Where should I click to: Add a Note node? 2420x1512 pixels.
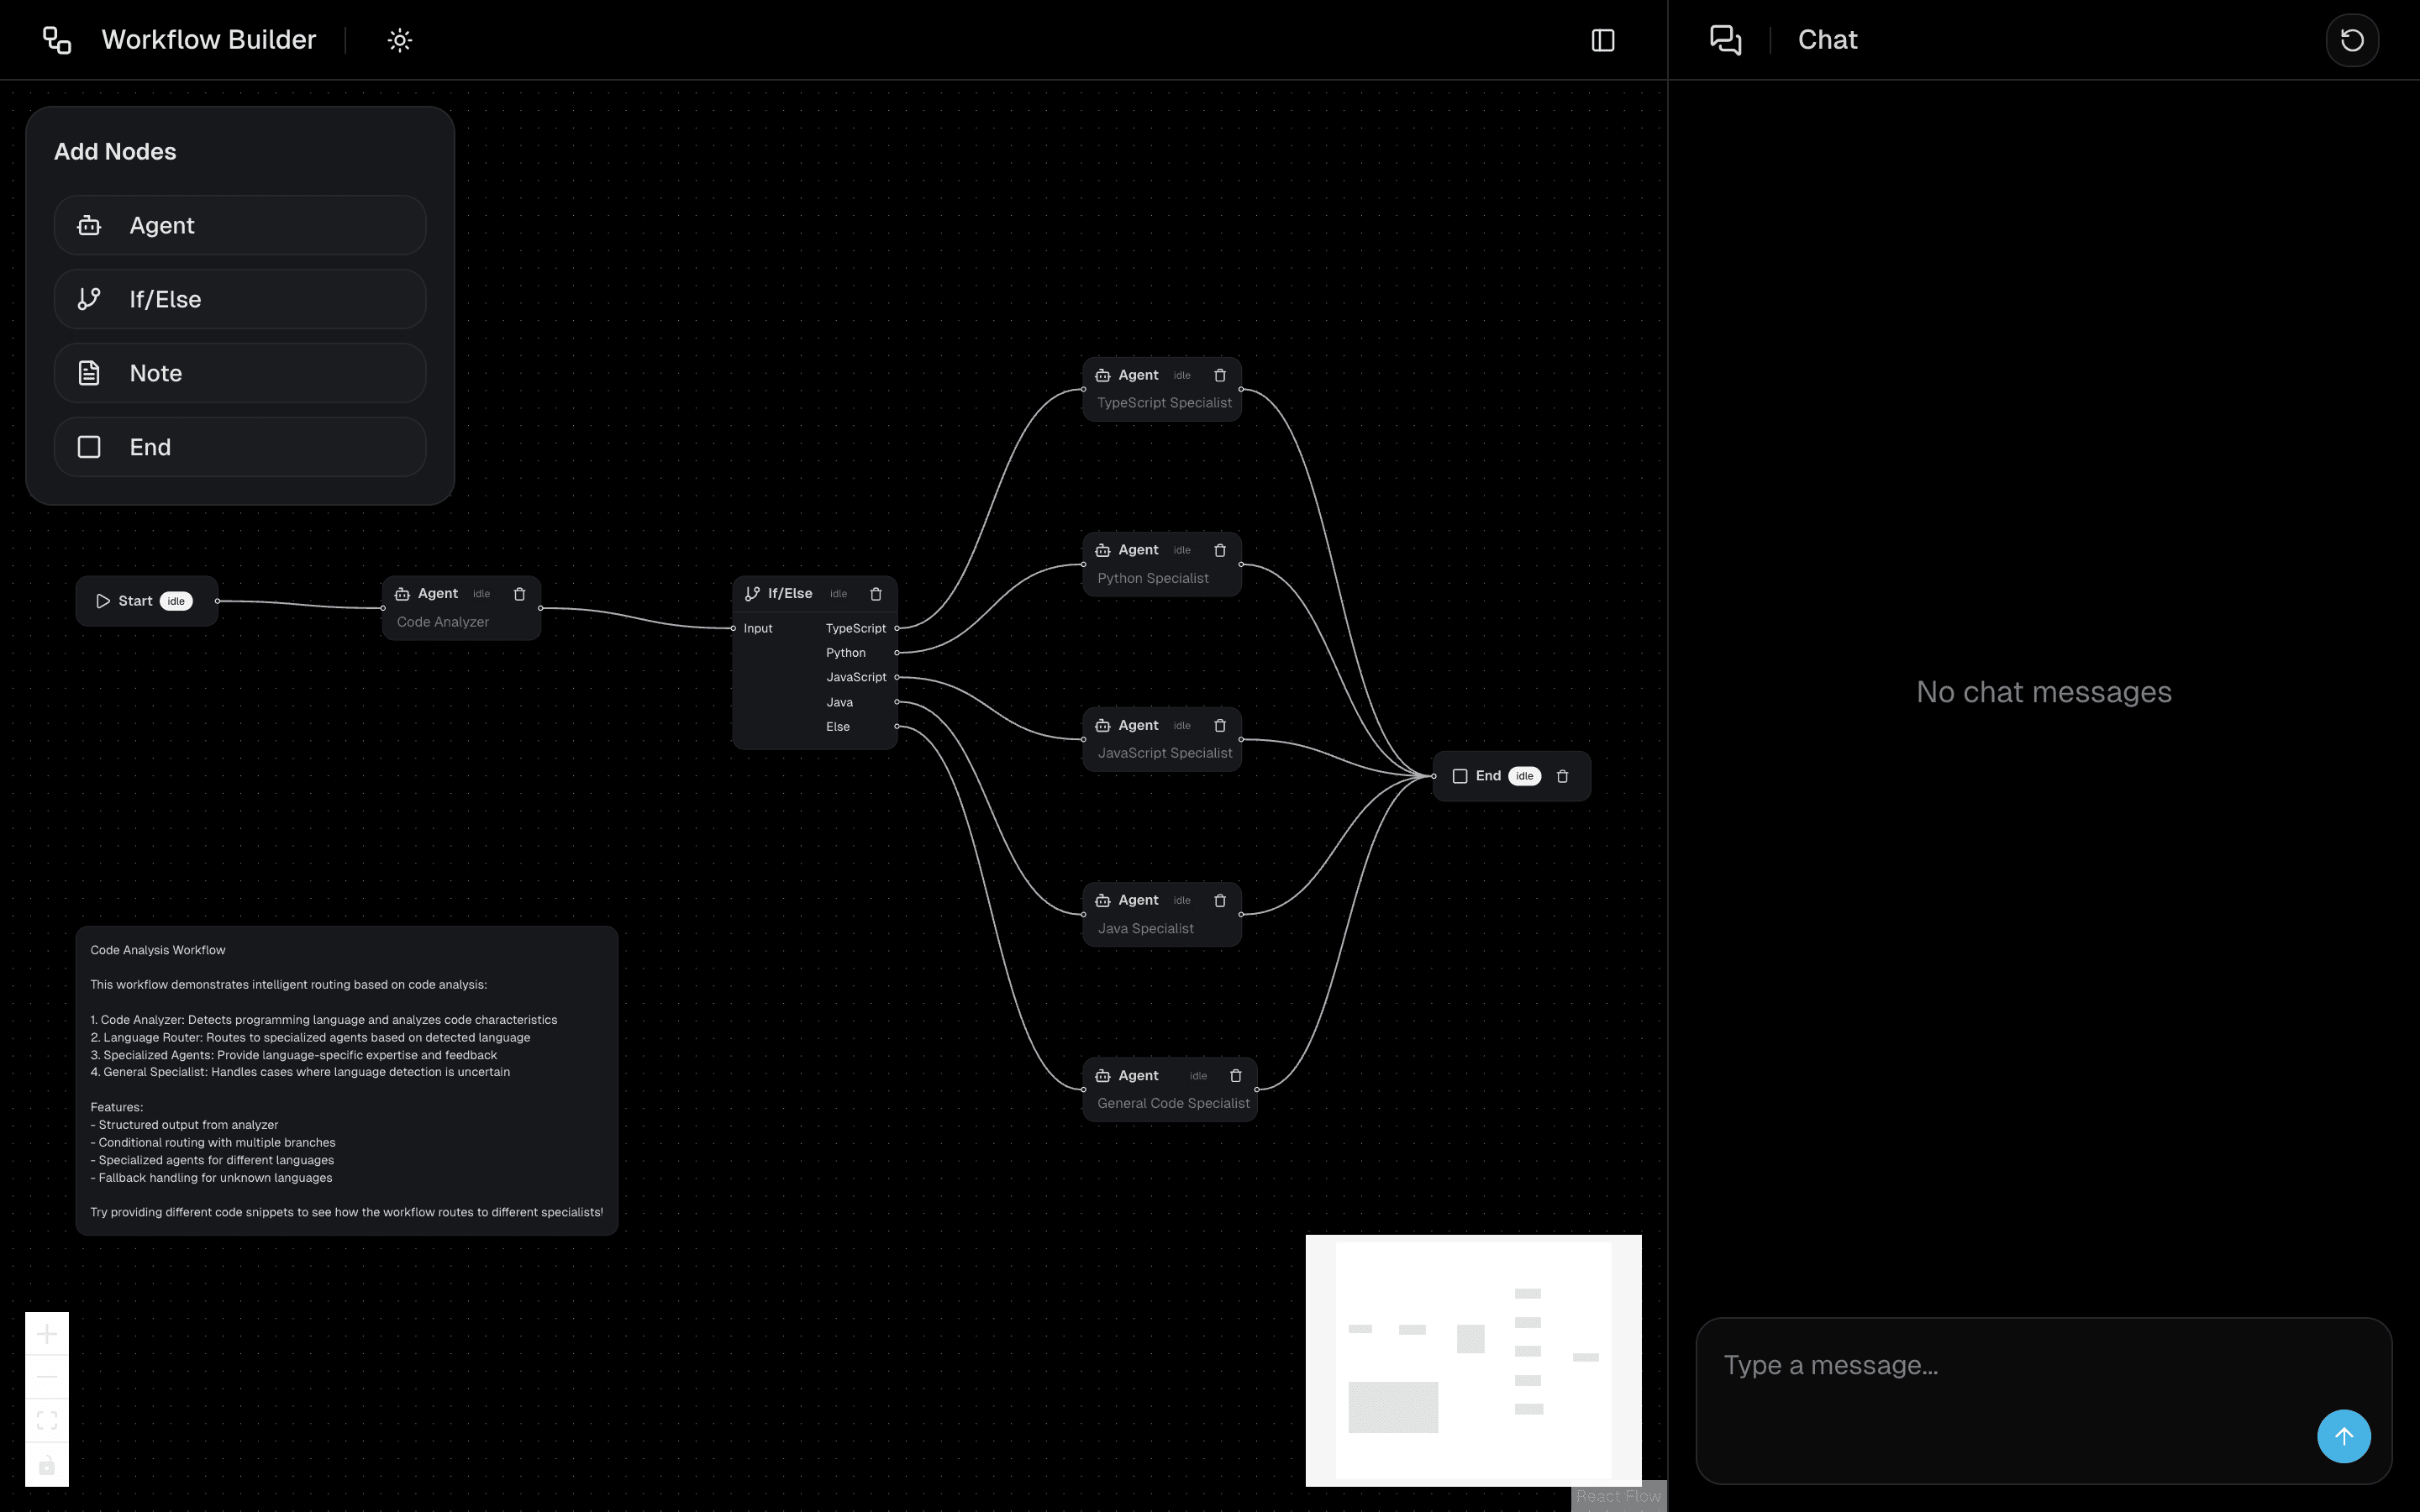tap(239, 373)
